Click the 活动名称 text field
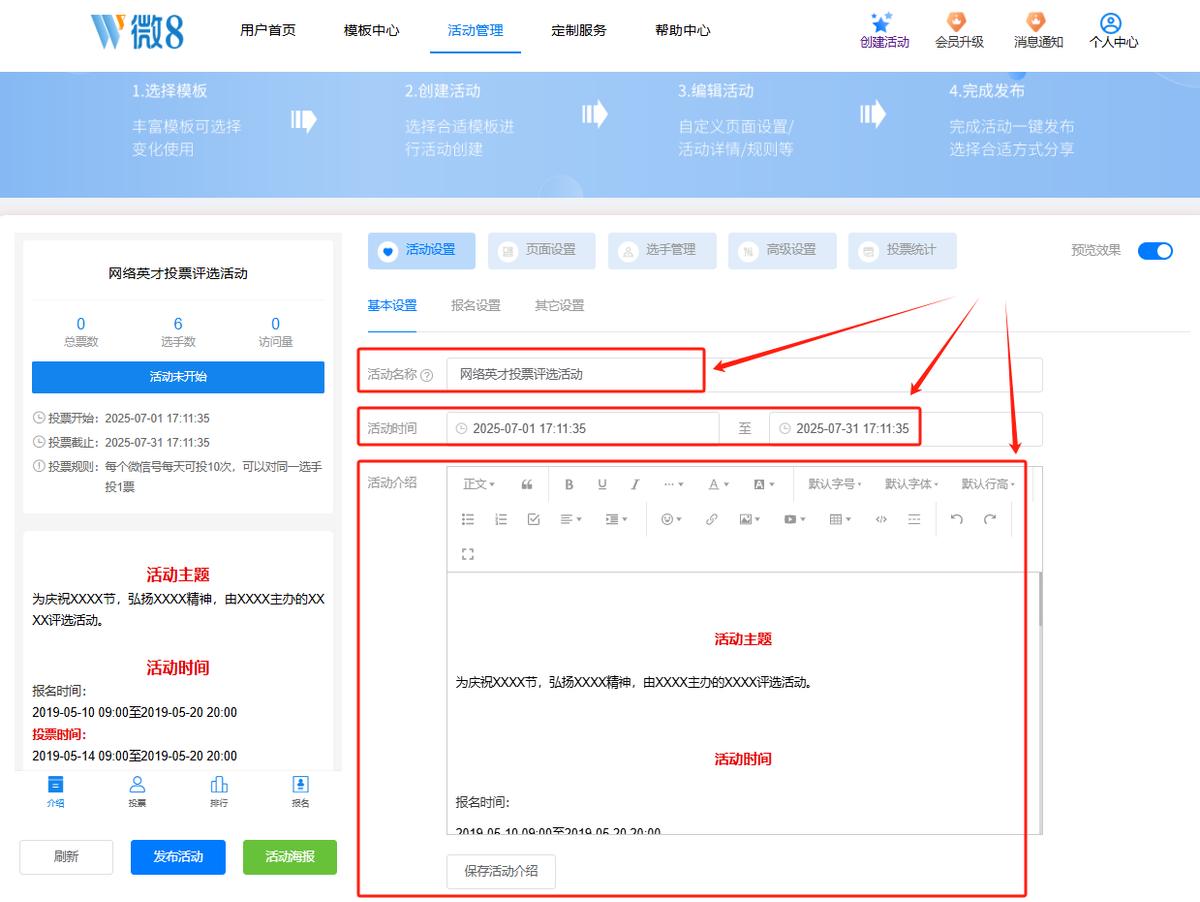1200x902 pixels. [x=744, y=375]
